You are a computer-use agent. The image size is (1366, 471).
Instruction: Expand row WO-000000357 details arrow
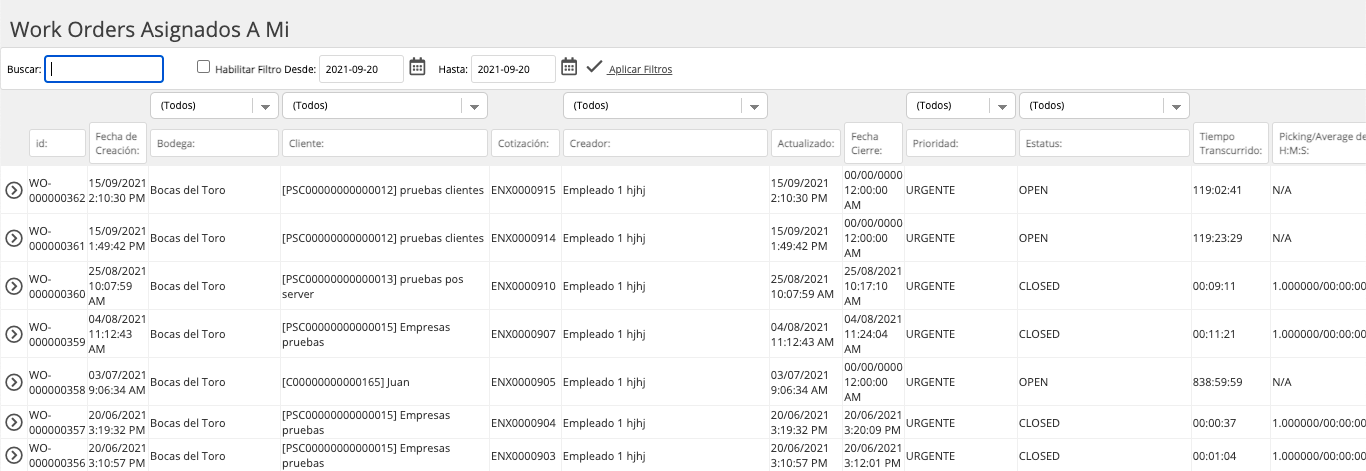point(14,422)
